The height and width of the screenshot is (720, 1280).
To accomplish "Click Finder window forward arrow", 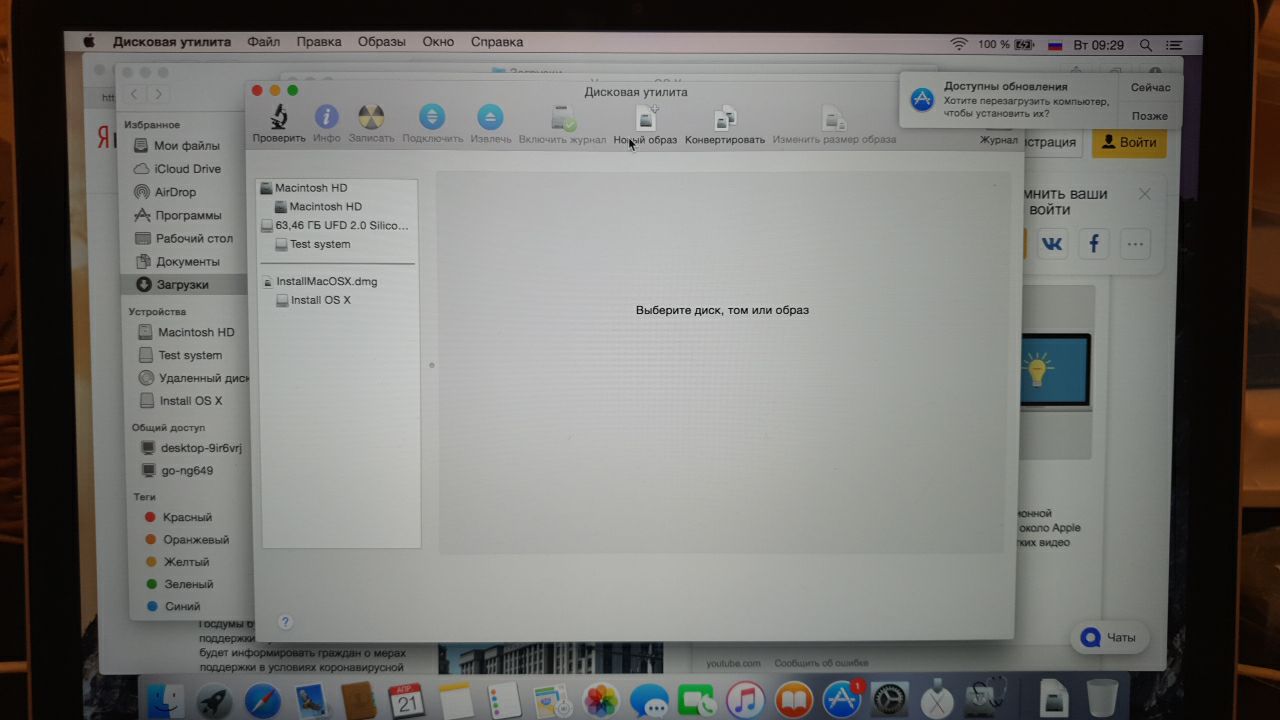I will click(158, 94).
